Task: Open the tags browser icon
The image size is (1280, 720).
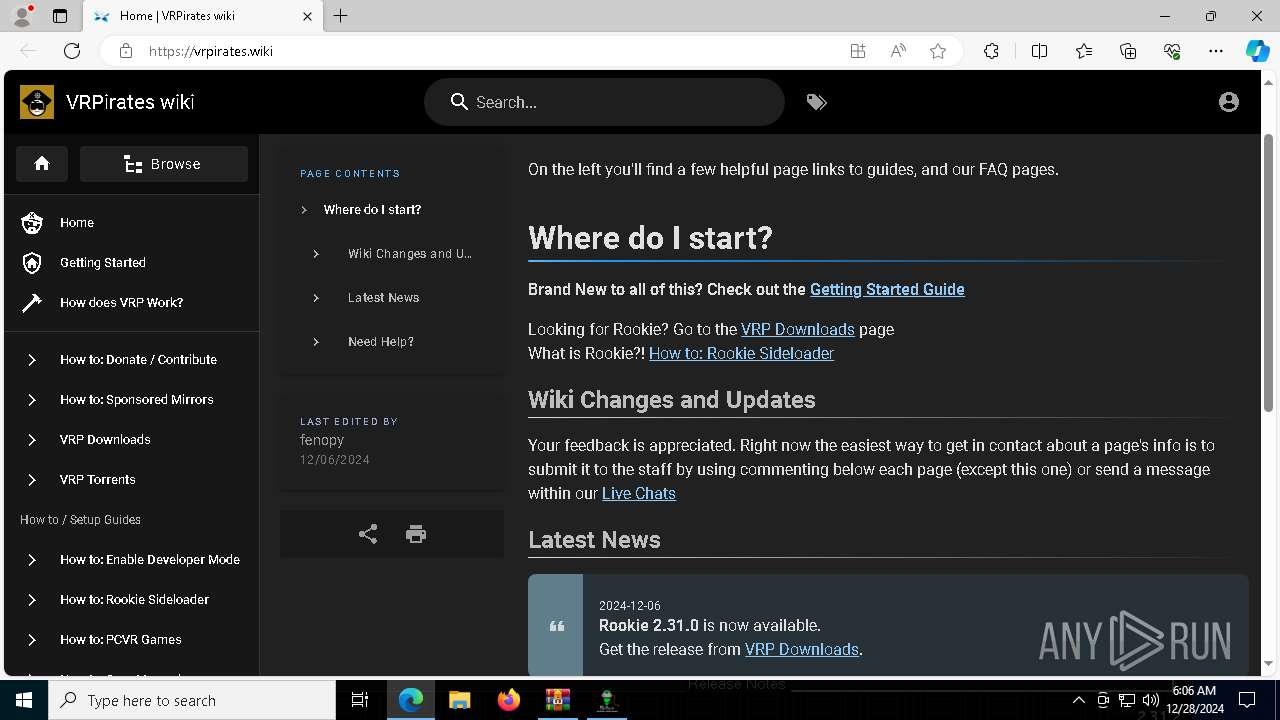Action: click(x=817, y=102)
